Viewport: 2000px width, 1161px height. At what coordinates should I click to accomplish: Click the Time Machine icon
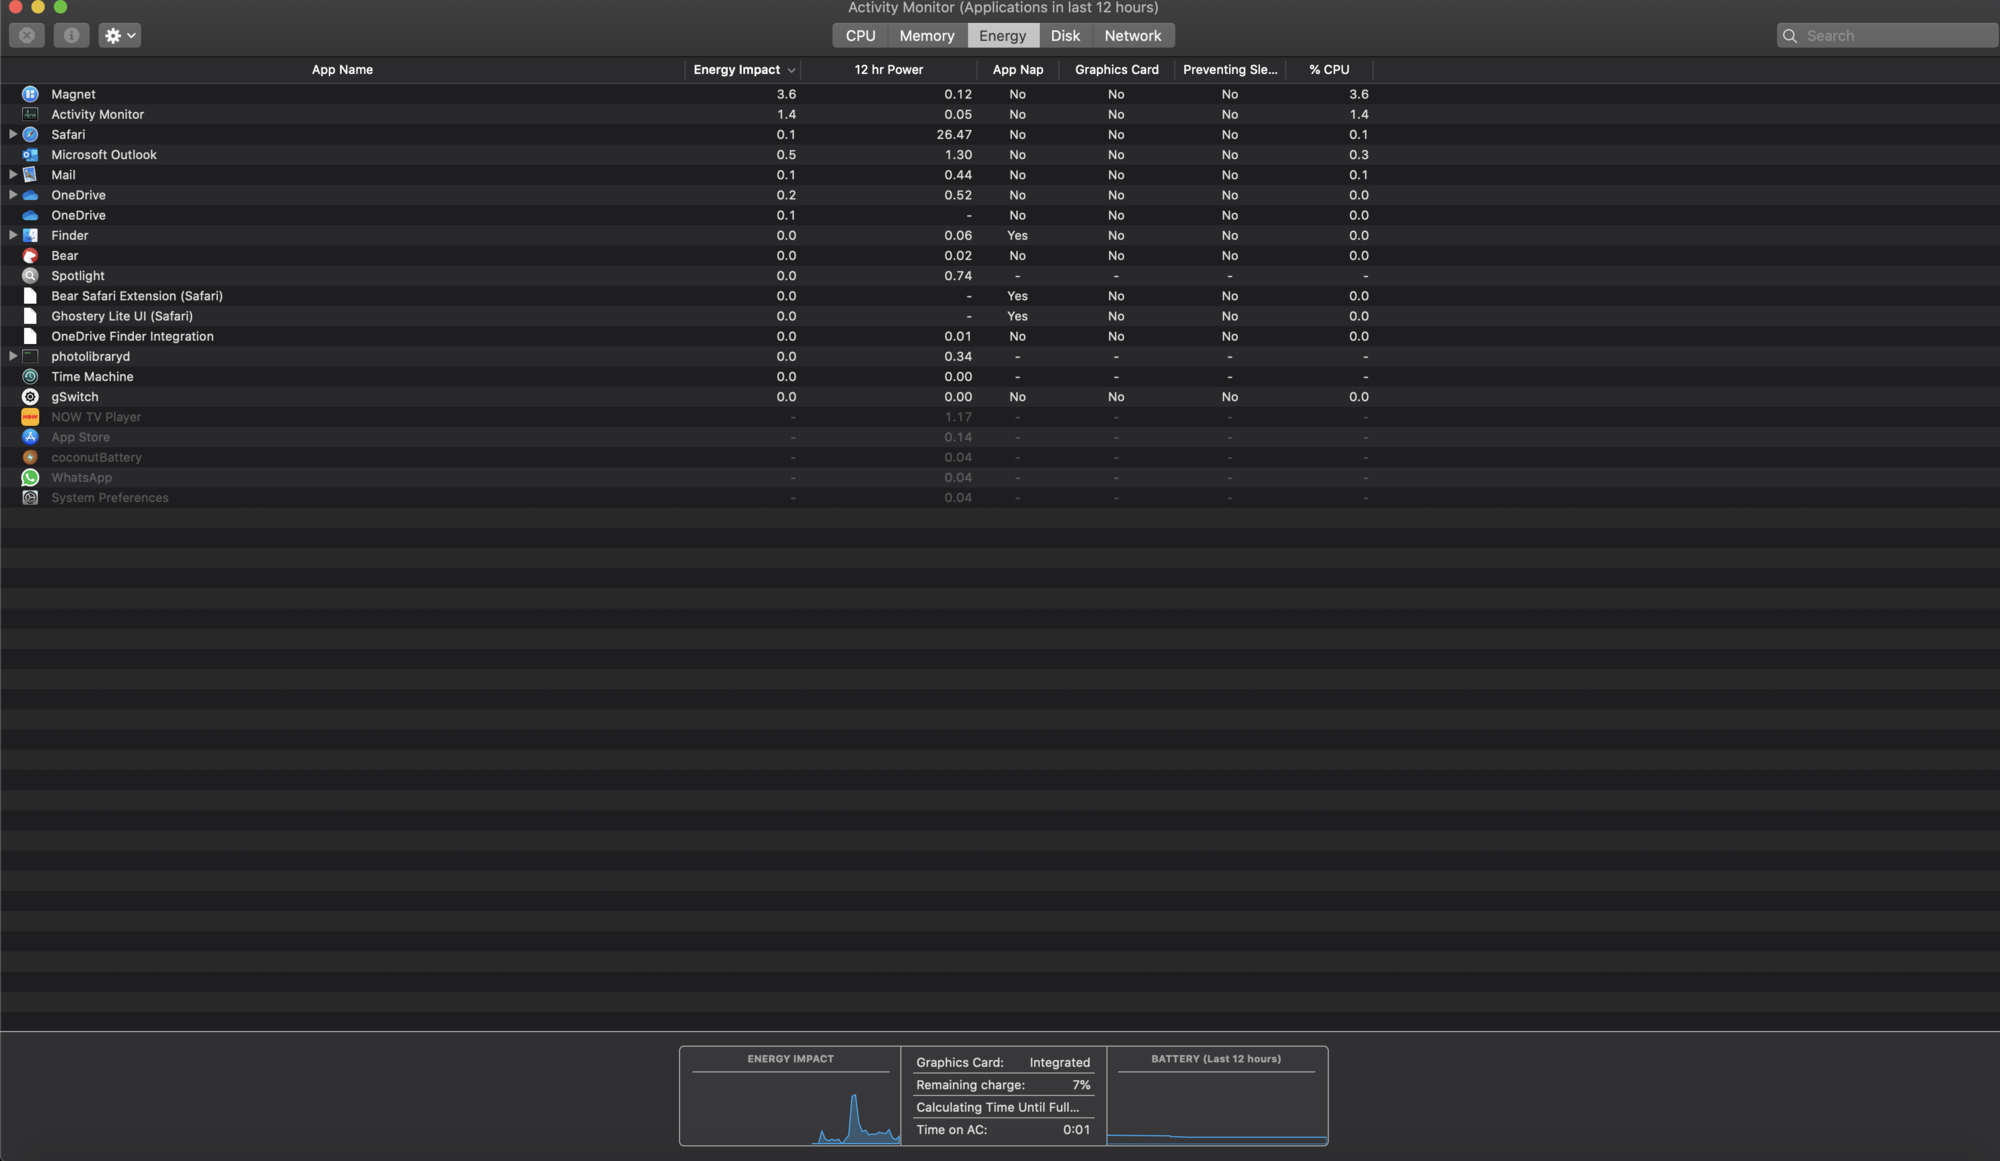(x=30, y=377)
